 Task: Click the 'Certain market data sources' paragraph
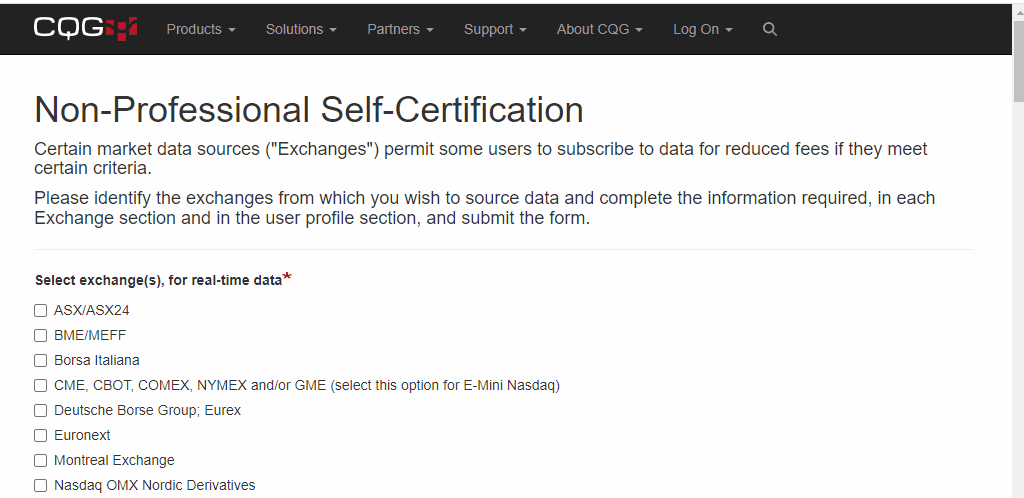(481, 159)
